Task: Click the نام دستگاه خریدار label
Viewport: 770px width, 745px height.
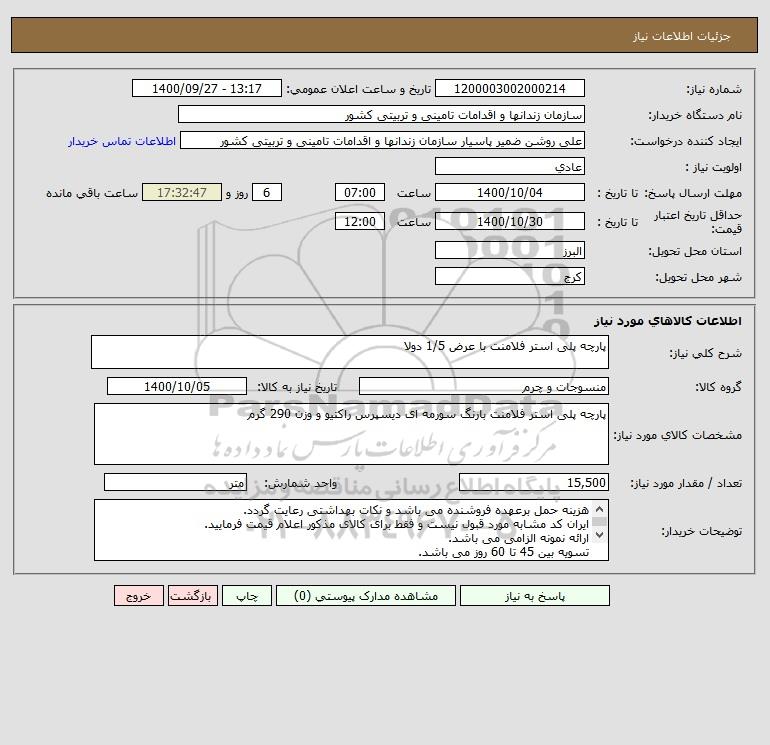Action: pos(695,115)
